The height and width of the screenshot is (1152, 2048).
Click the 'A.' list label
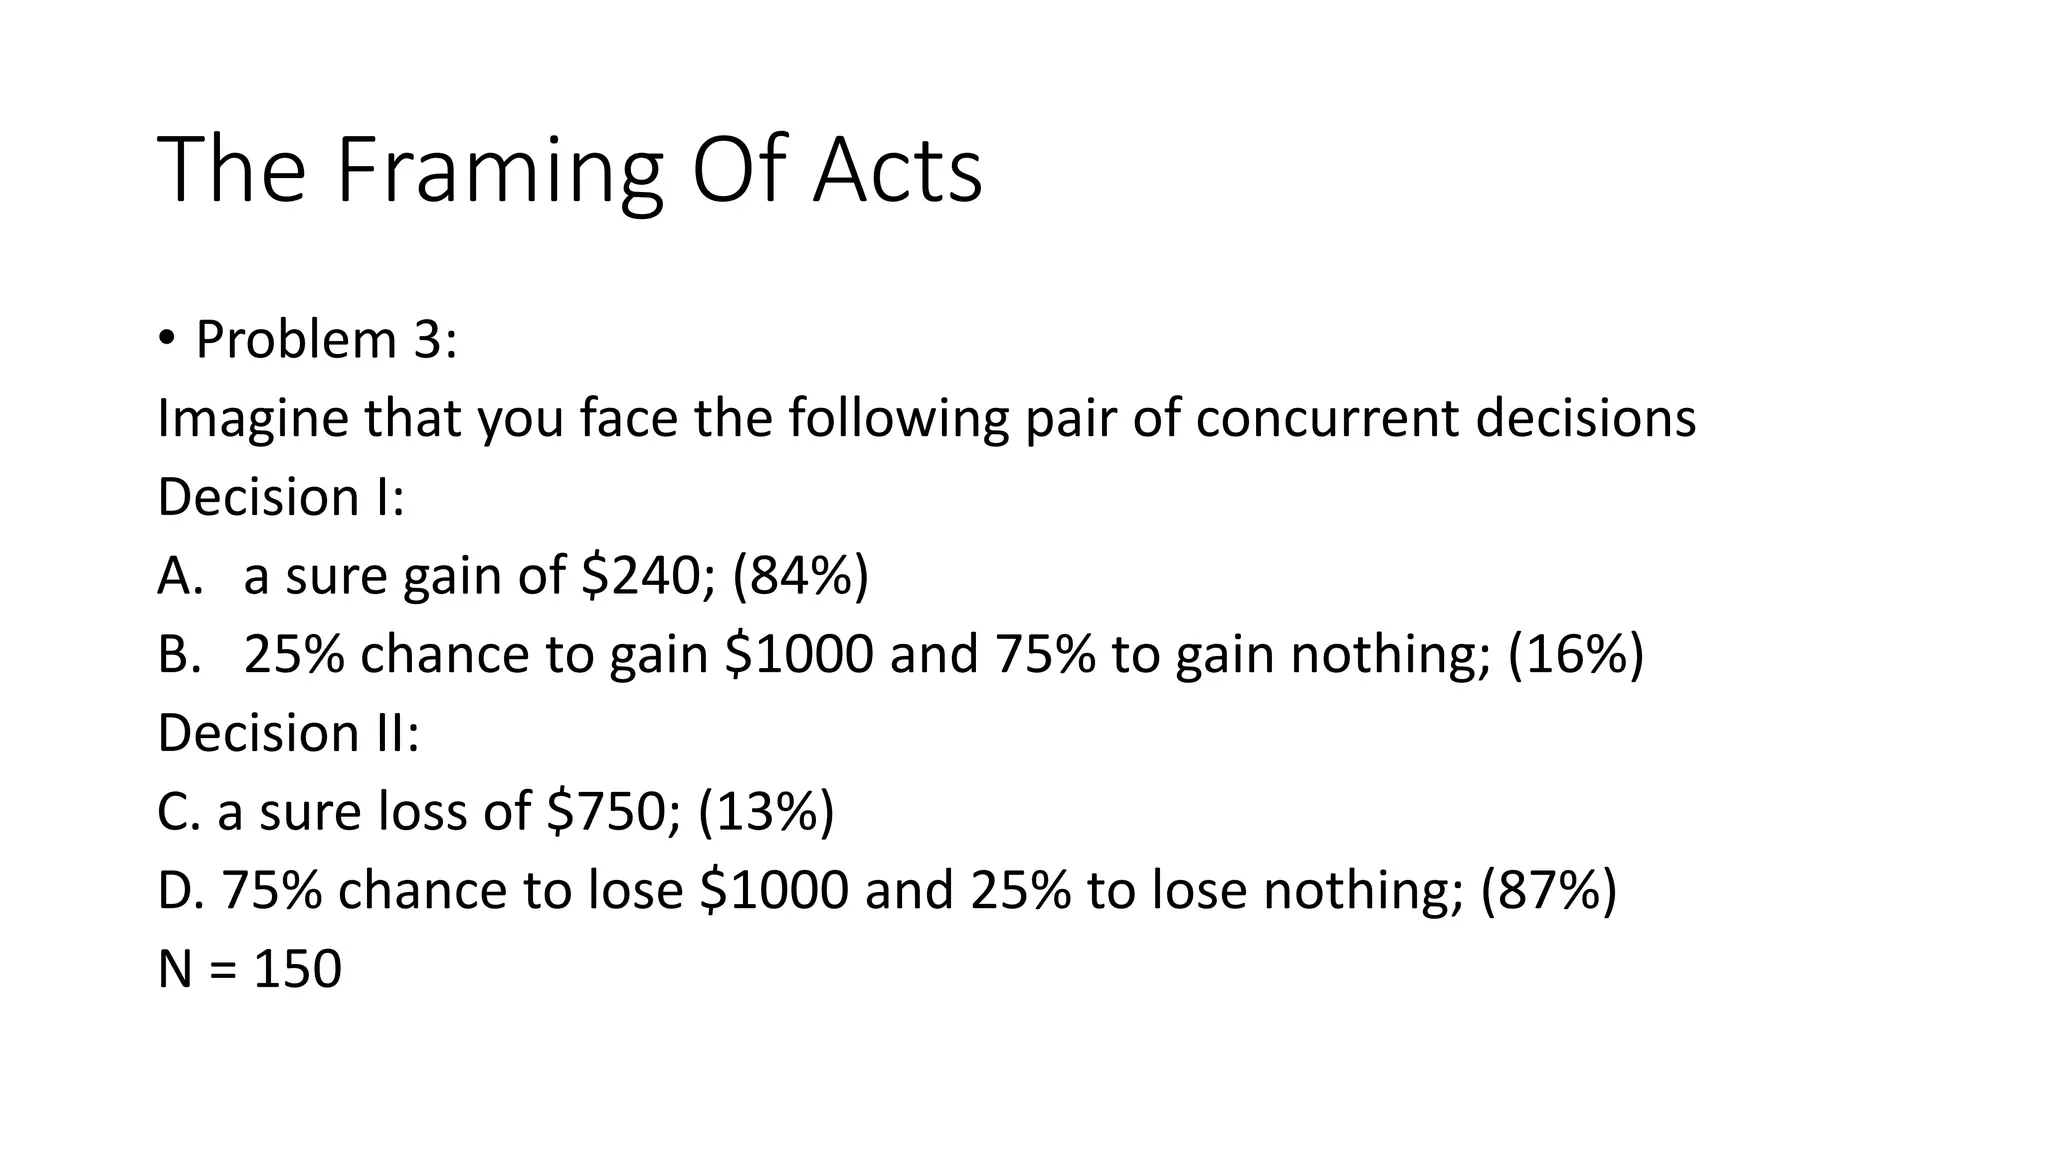(181, 576)
